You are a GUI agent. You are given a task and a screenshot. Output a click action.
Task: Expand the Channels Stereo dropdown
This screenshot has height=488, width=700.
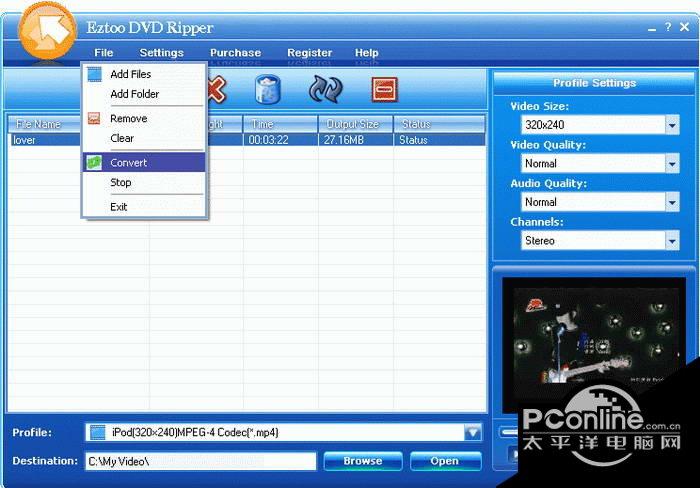click(672, 241)
